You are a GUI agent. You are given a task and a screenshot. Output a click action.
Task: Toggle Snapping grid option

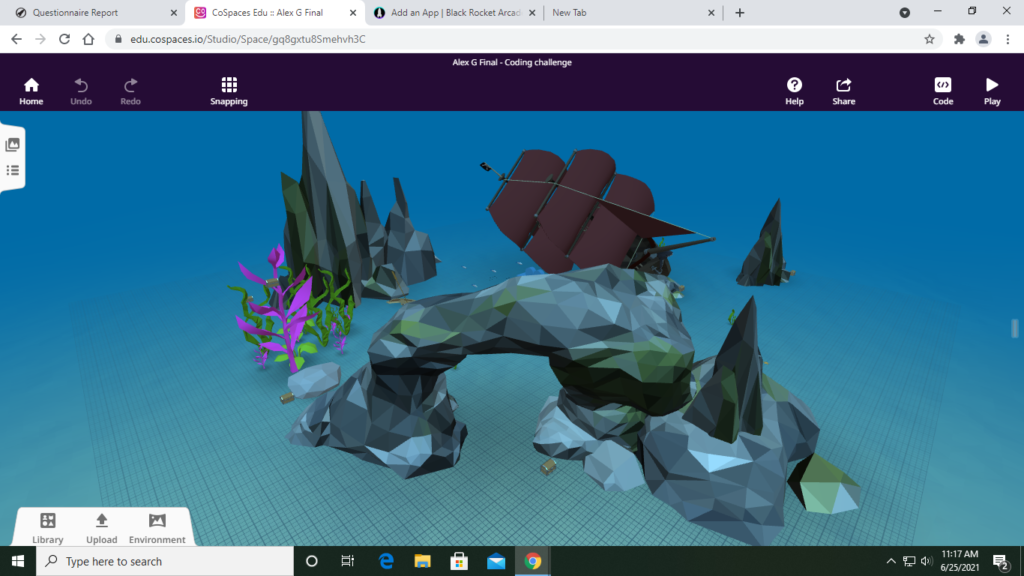point(229,91)
